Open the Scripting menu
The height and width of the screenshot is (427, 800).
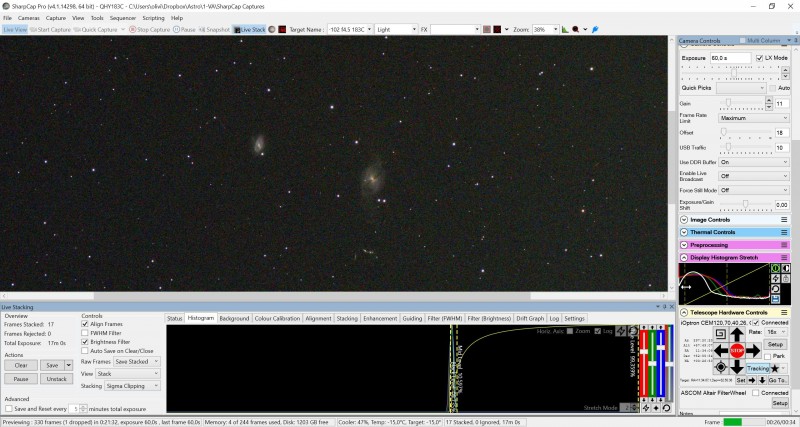pyautogui.click(x=153, y=18)
